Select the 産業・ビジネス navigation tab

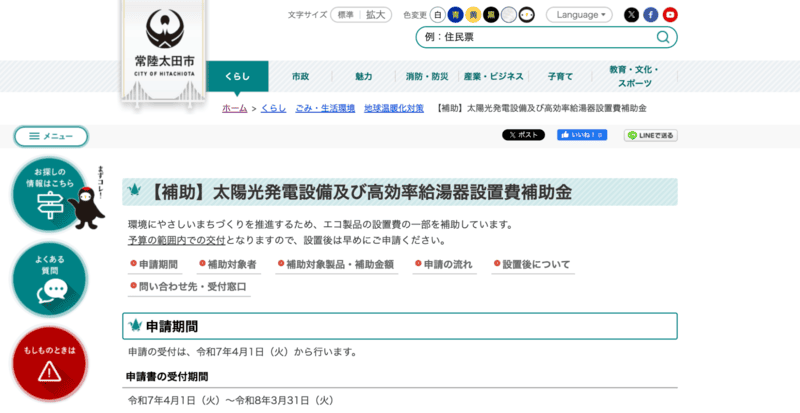(x=493, y=77)
